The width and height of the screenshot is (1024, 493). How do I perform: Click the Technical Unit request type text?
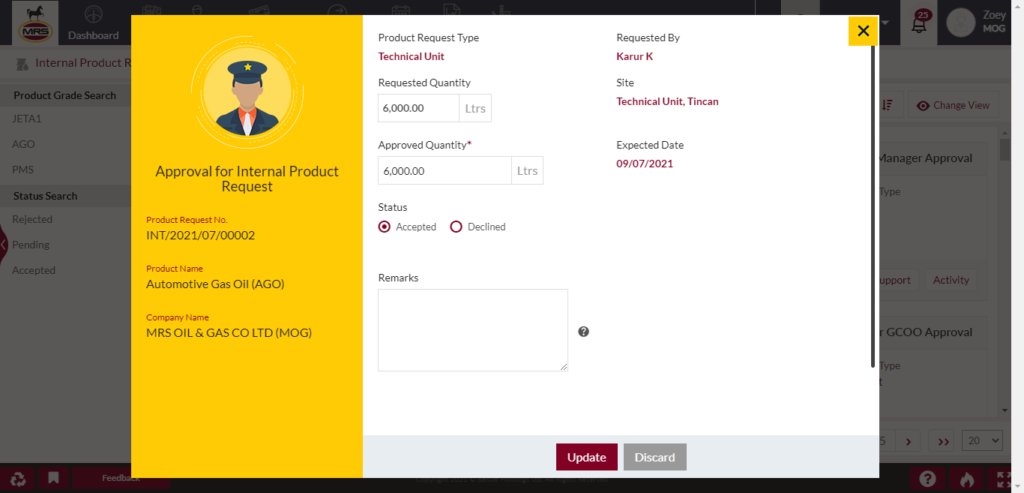(x=411, y=56)
